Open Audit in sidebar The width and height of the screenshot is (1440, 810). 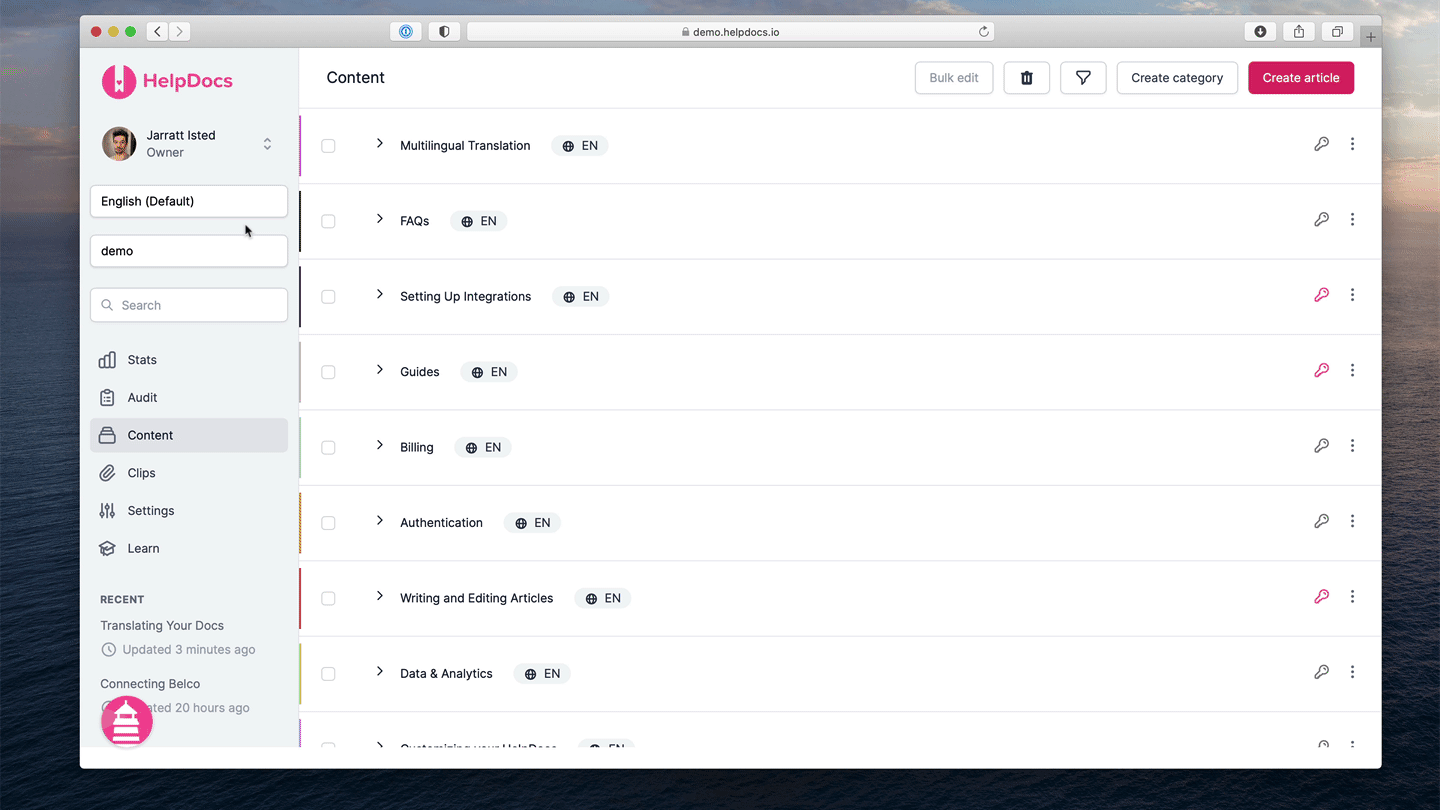click(x=189, y=398)
